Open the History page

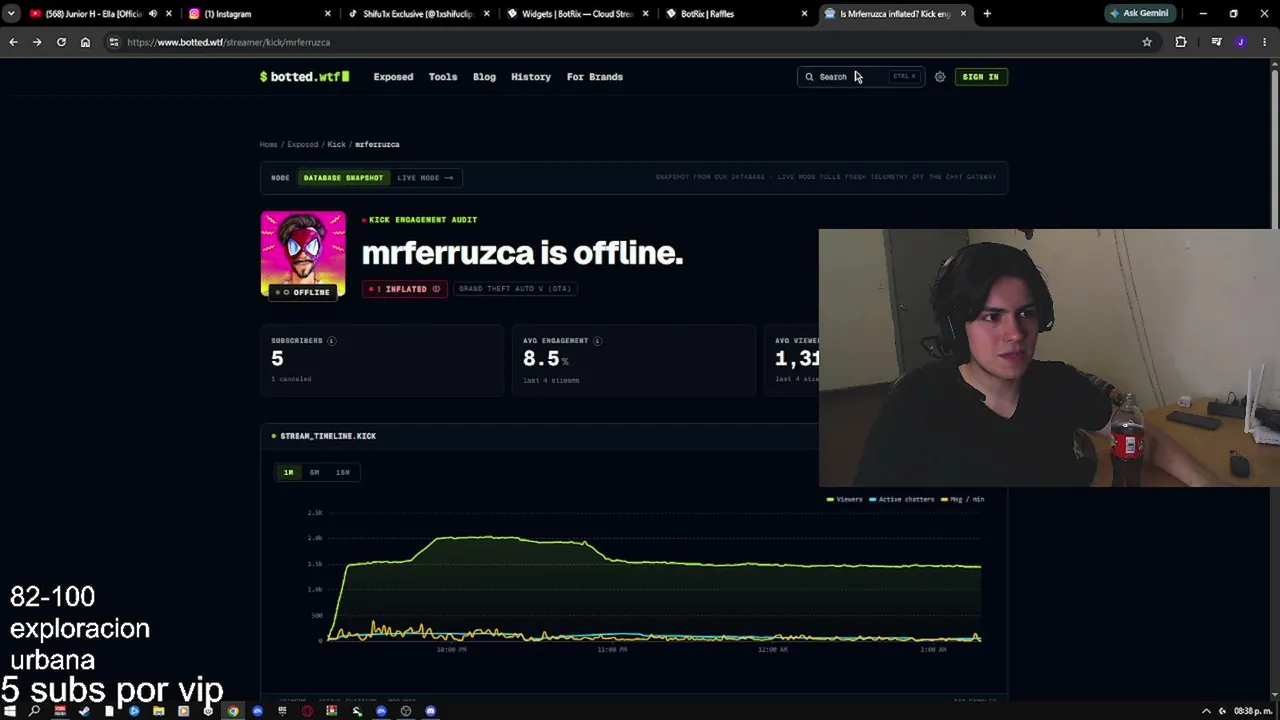pos(531,77)
